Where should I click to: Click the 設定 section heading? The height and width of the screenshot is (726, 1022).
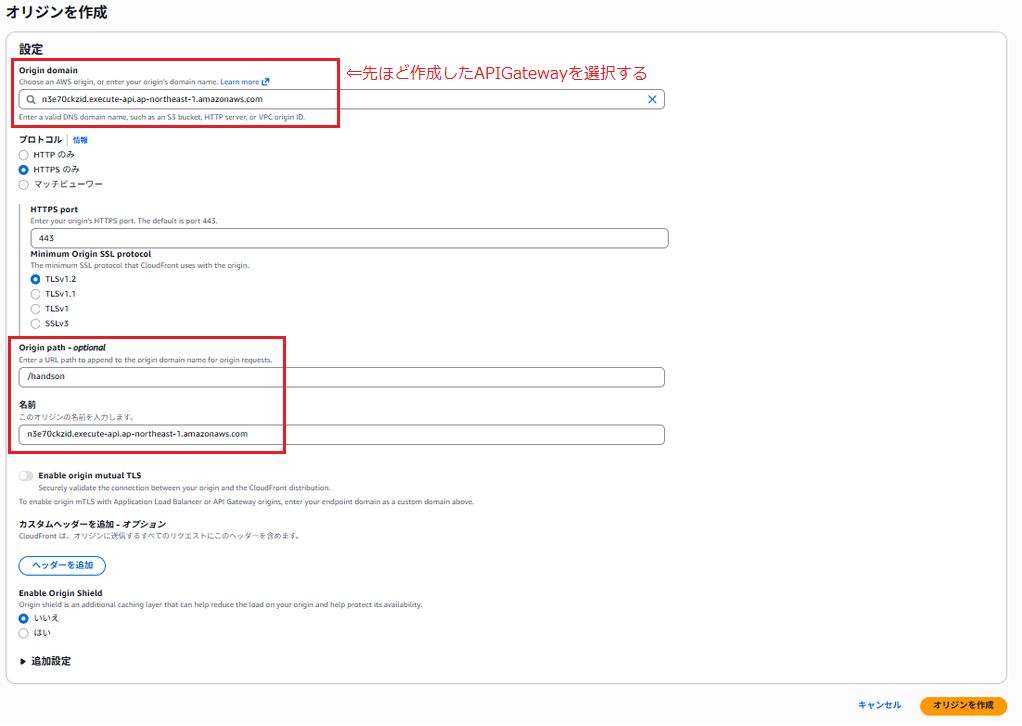click(31, 49)
